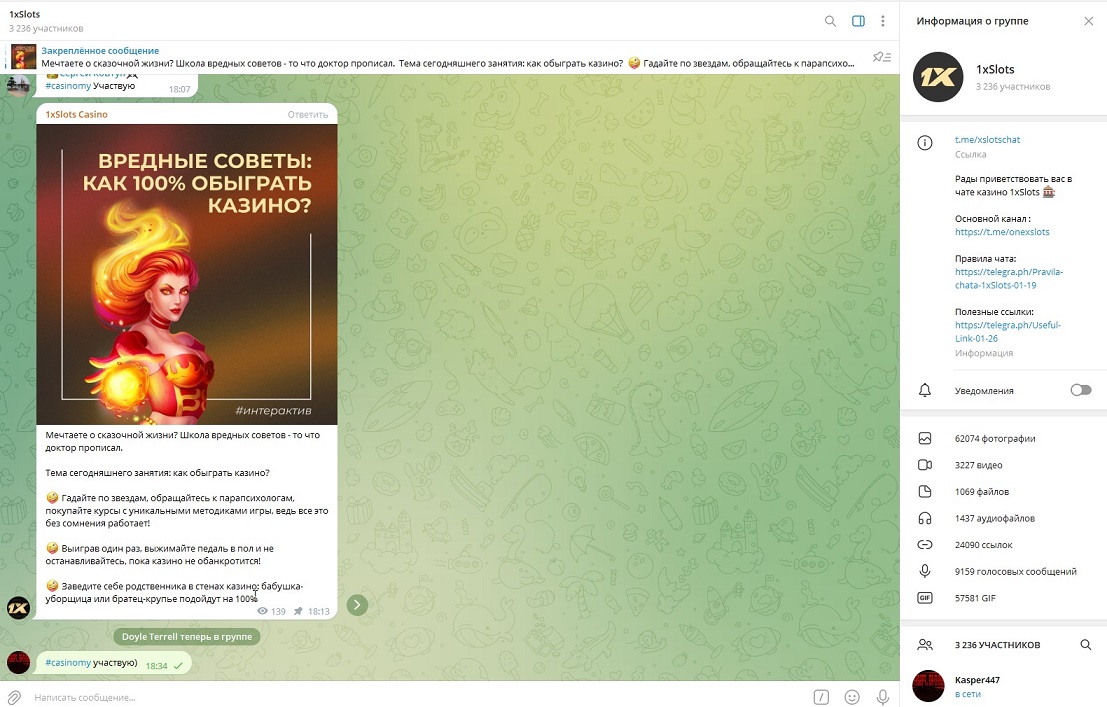Open bot commands slash icon
Image resolution: width=1107 pixels, height=707 pixels.
tap(821, 697)
